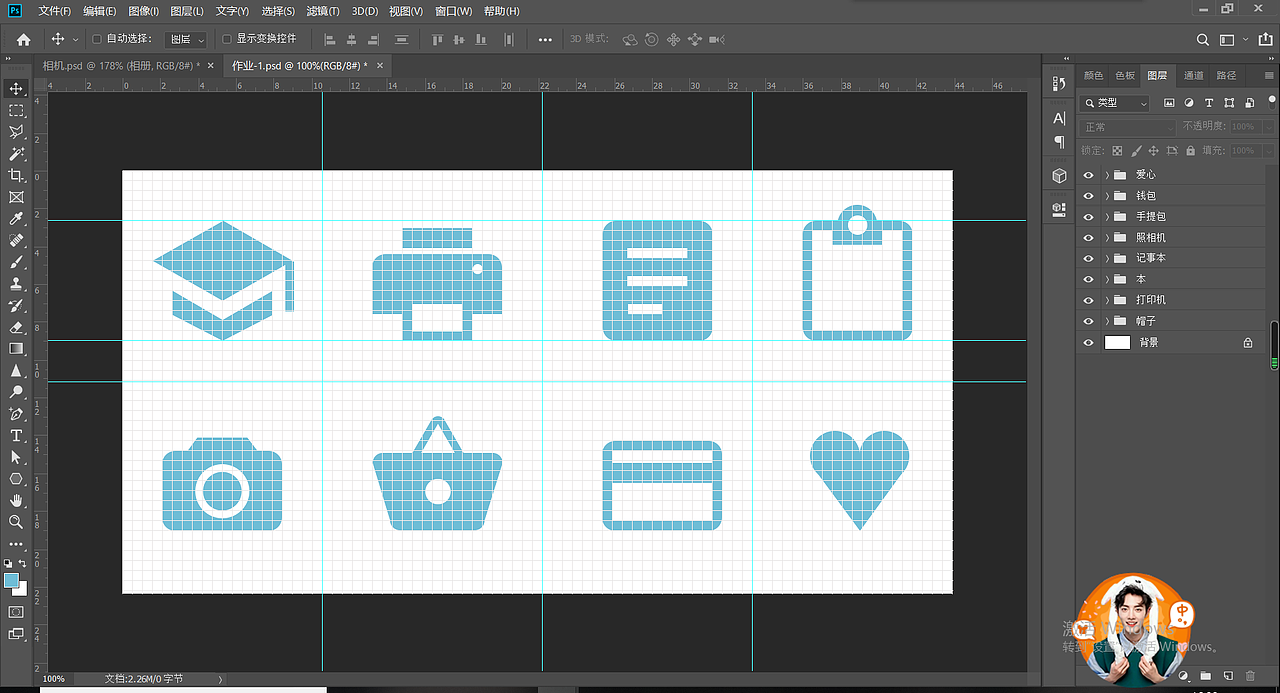Select the Clone Stamp tool
This screenshot has height=693, width=1280.
coord(16,284)
